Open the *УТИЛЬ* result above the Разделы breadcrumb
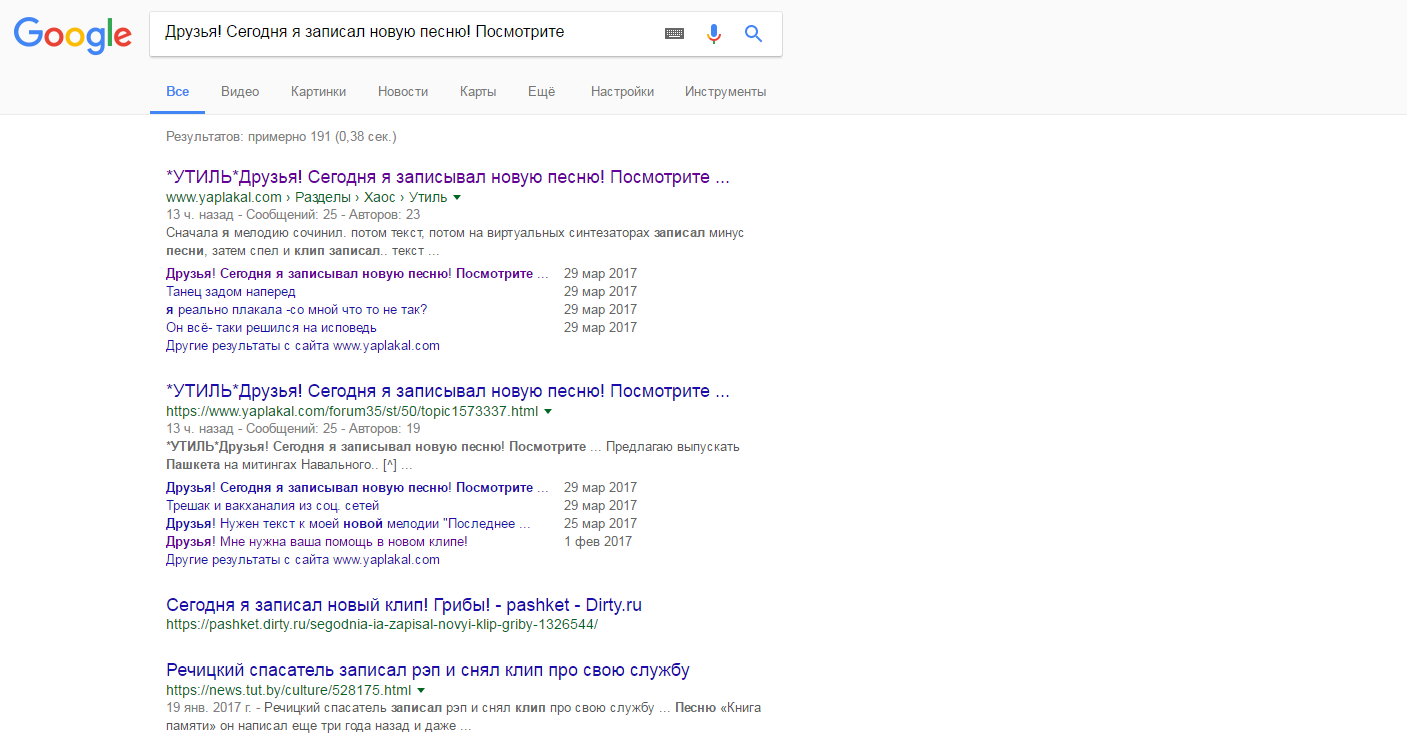 (x=448, y=177)
